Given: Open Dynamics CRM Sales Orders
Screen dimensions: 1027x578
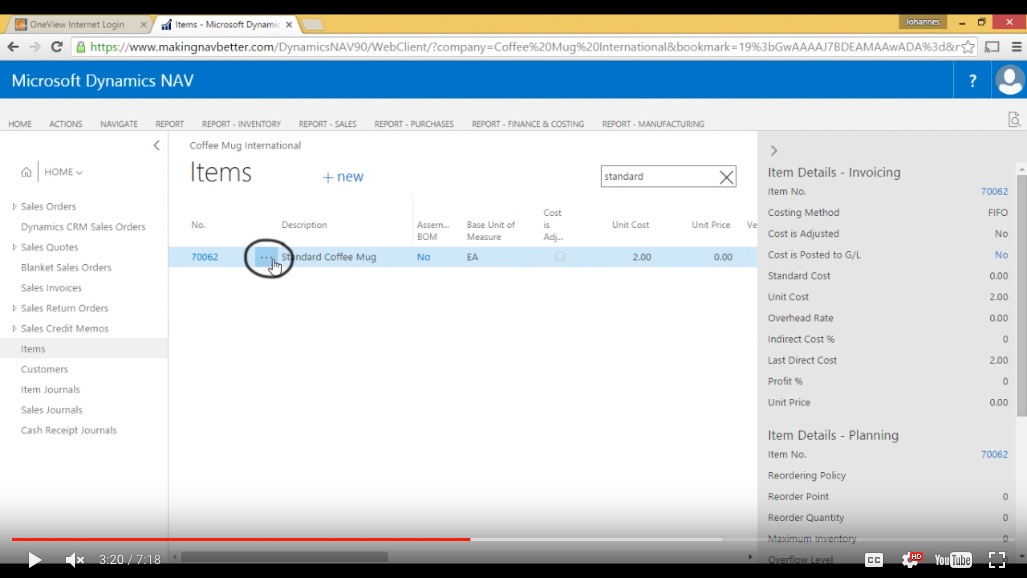Looking at the screenshot, I should point(83,227).
